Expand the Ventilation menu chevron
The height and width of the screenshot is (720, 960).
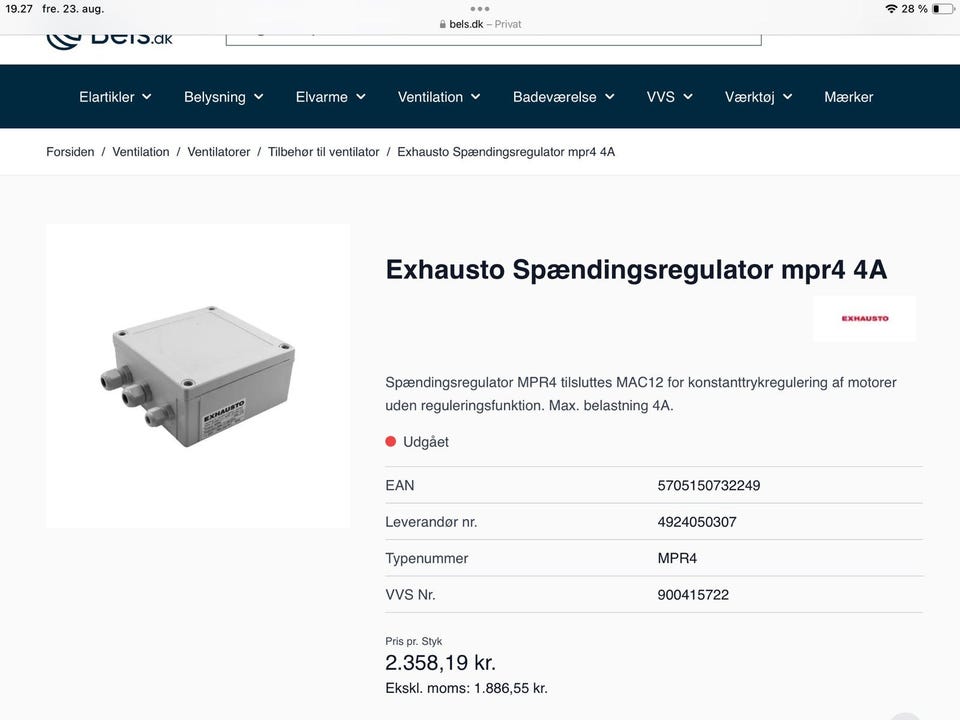[x=476, y=97]
